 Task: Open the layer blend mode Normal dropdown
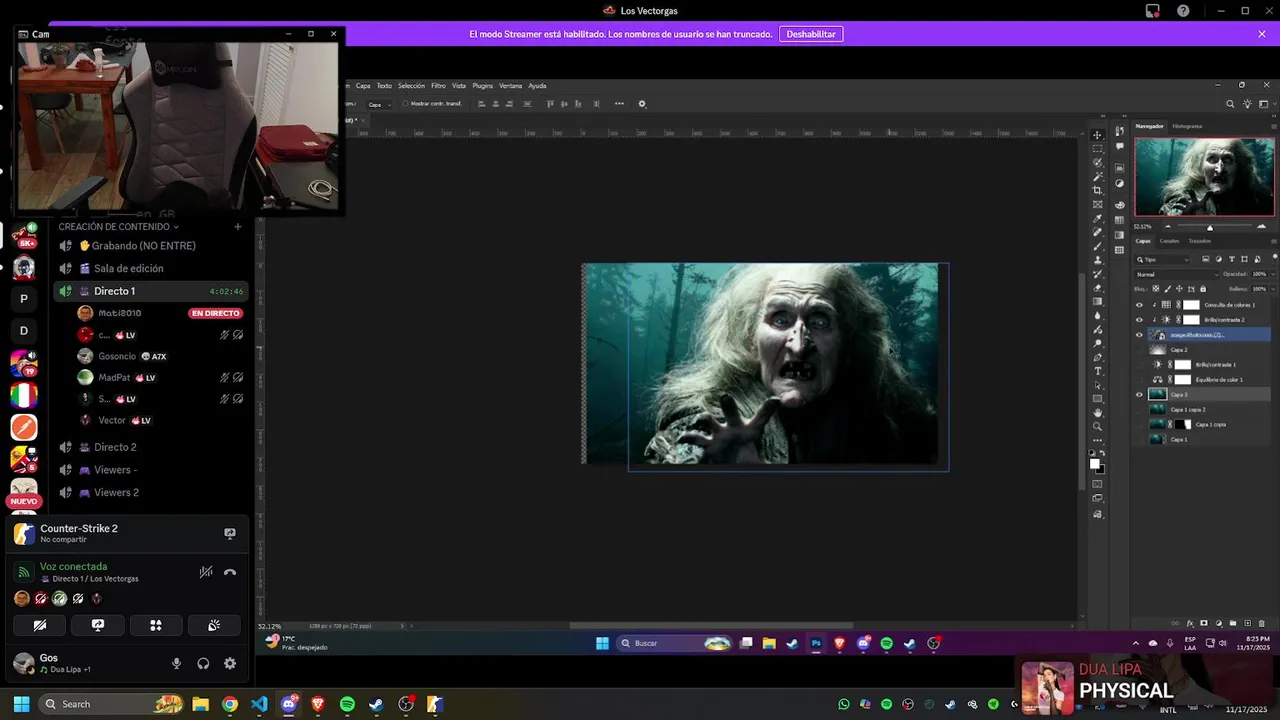1177,274
